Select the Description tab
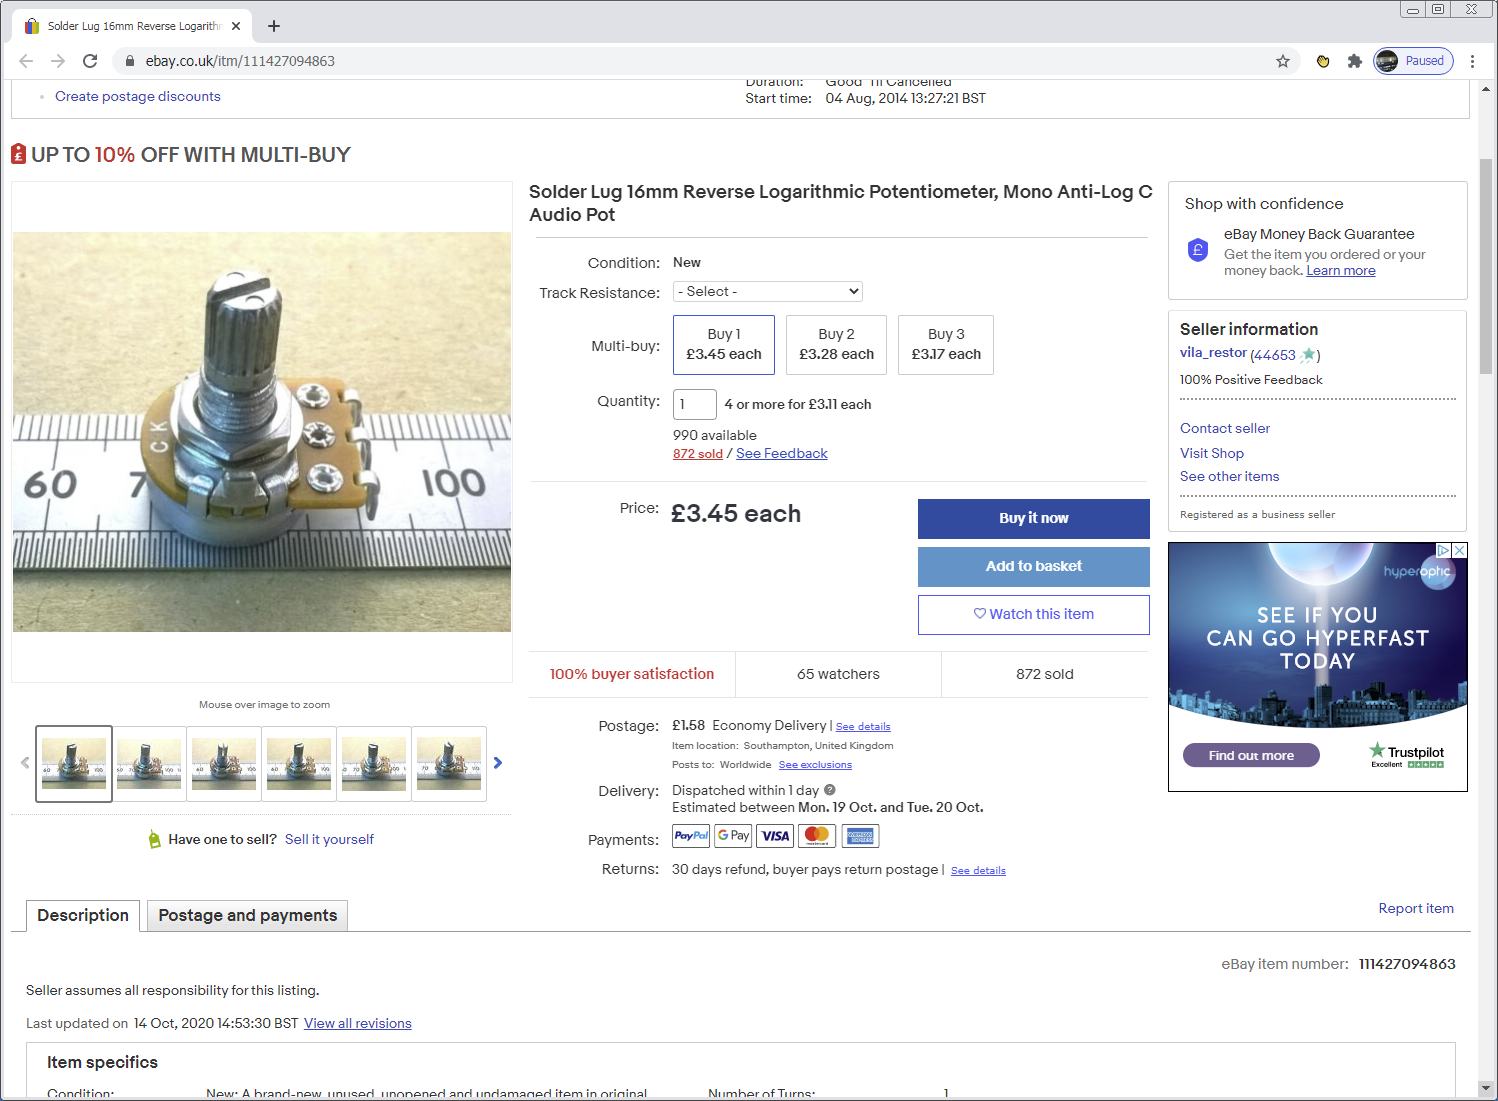1498x1101 pixels. pyautogui.click(x=82, y=915)
